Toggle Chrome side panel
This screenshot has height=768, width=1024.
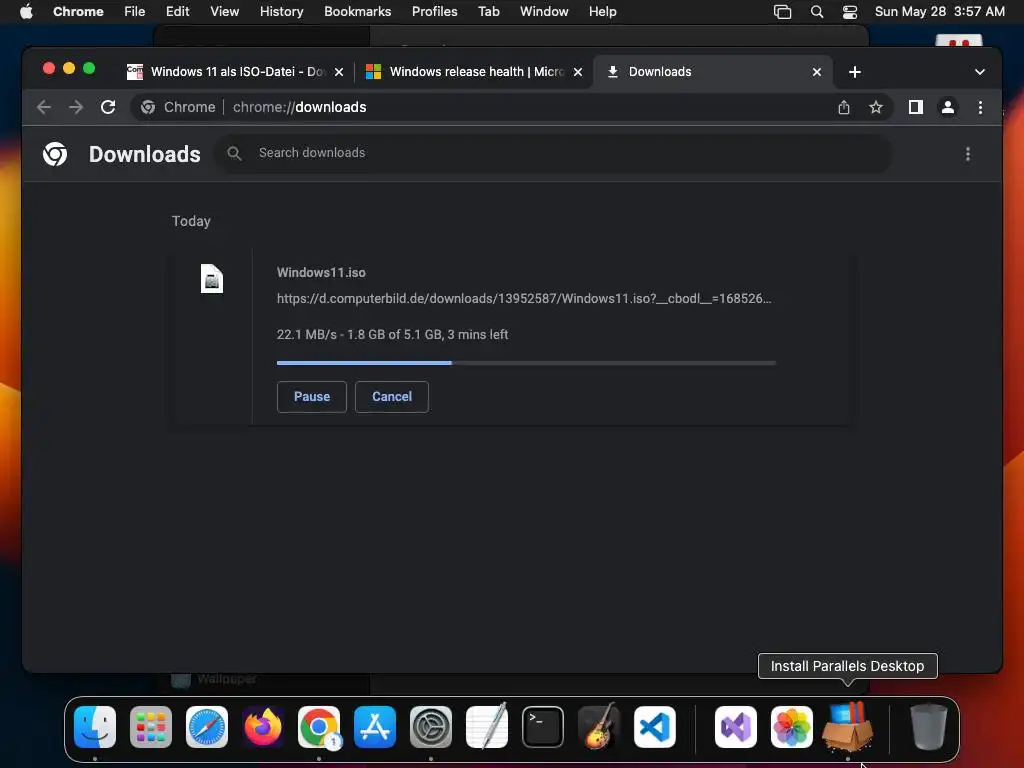(916, 107)
